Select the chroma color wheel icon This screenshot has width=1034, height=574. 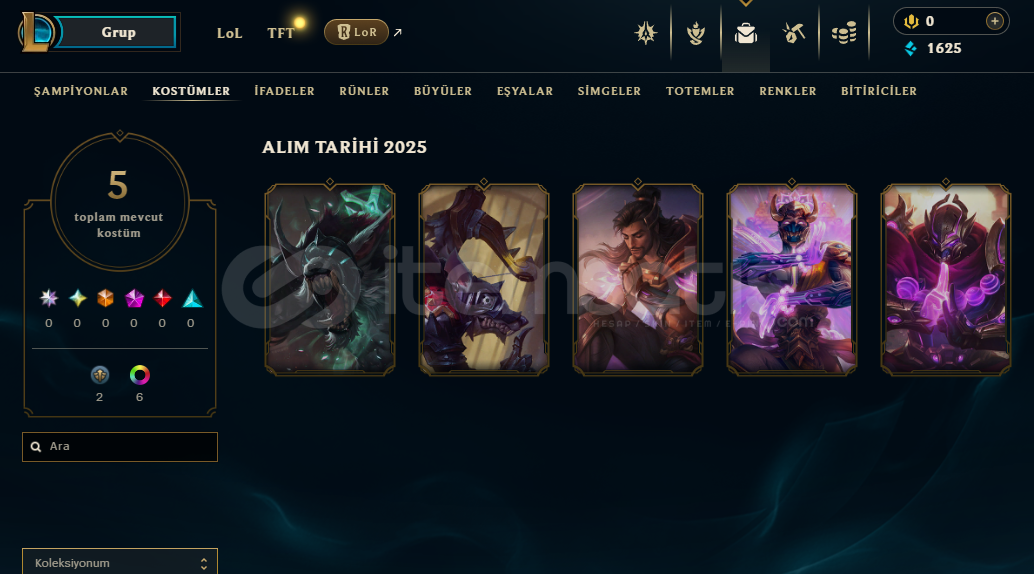[139, 375]
